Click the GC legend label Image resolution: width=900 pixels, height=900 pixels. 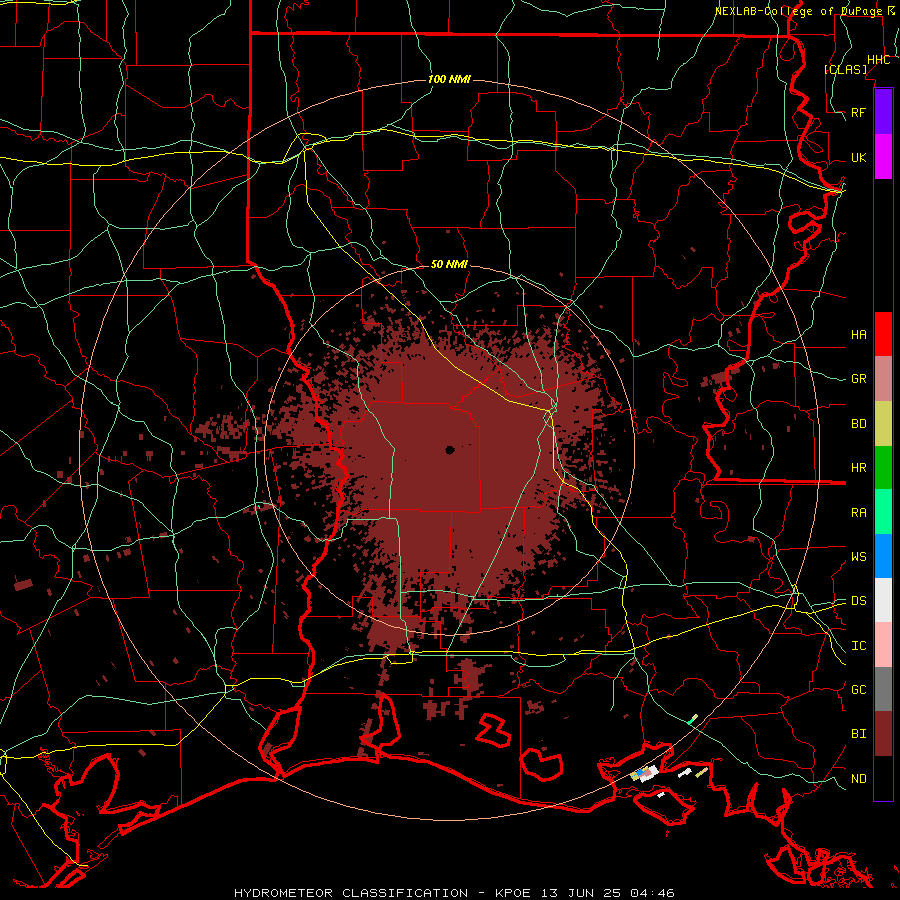click(x=858, y=689)
